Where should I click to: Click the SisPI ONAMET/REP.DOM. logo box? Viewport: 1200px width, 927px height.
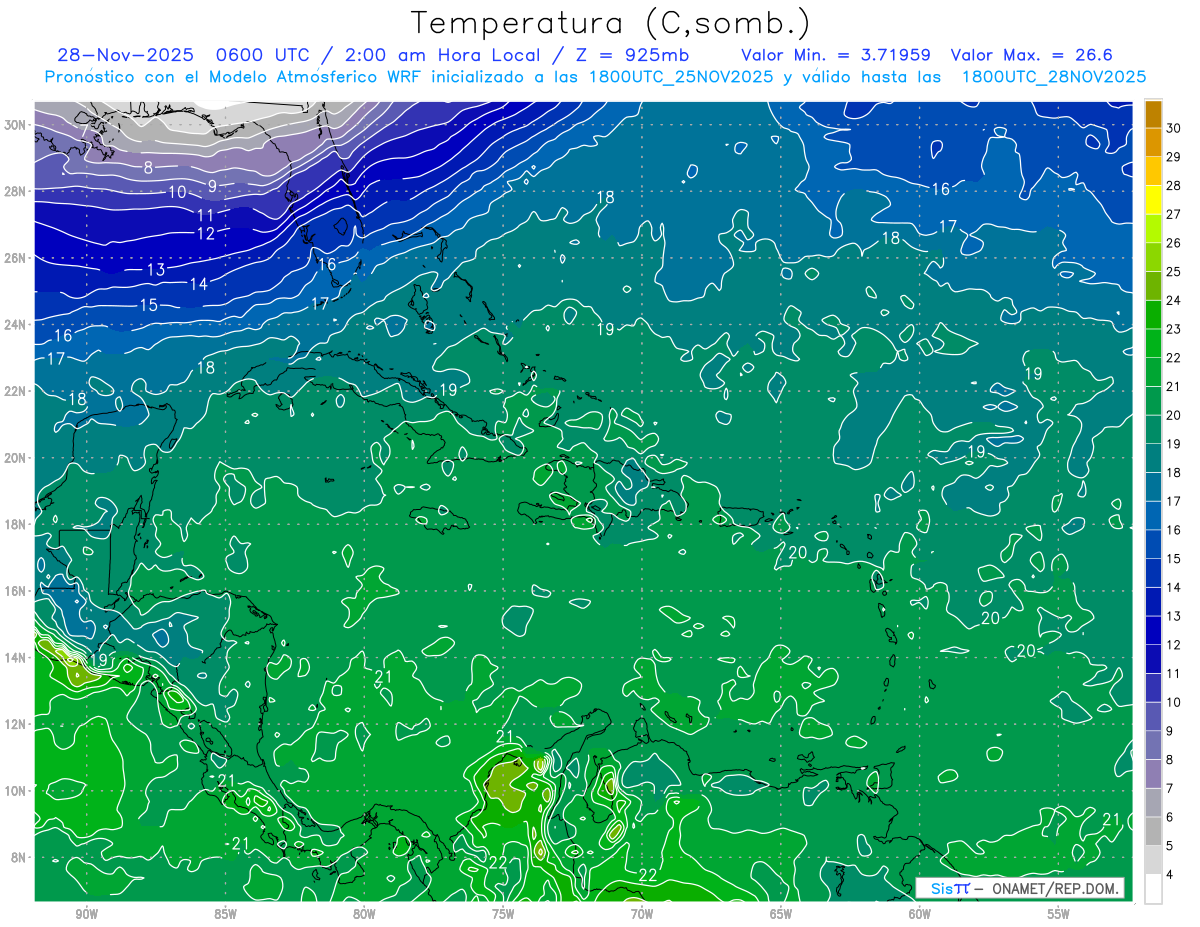tap(1020, 888)
